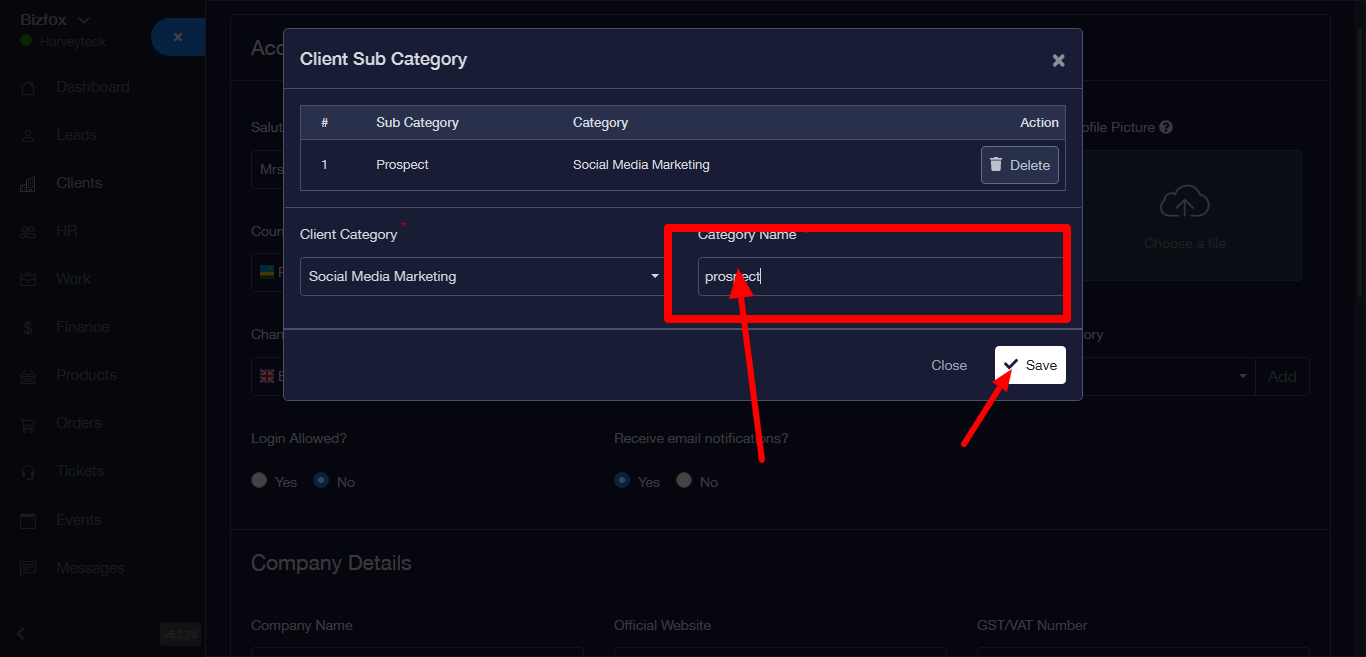Click the Tickets headset icon
This screenshot has width=1366, height=657.
point(29,472)
